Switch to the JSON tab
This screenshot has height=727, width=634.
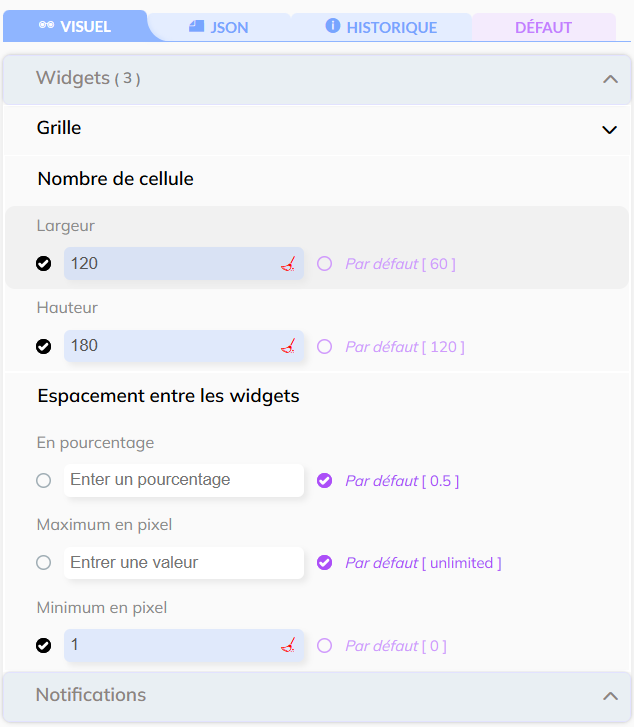(x=220, y=27)
